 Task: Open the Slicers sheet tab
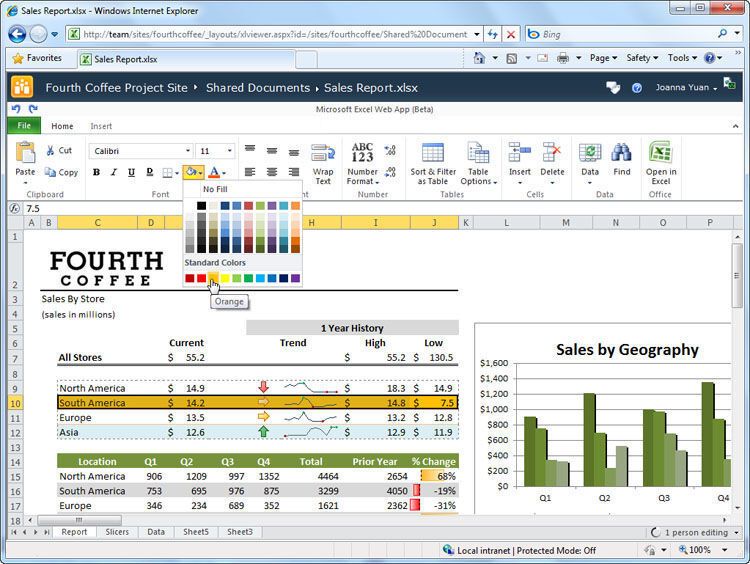pos(117,532)
